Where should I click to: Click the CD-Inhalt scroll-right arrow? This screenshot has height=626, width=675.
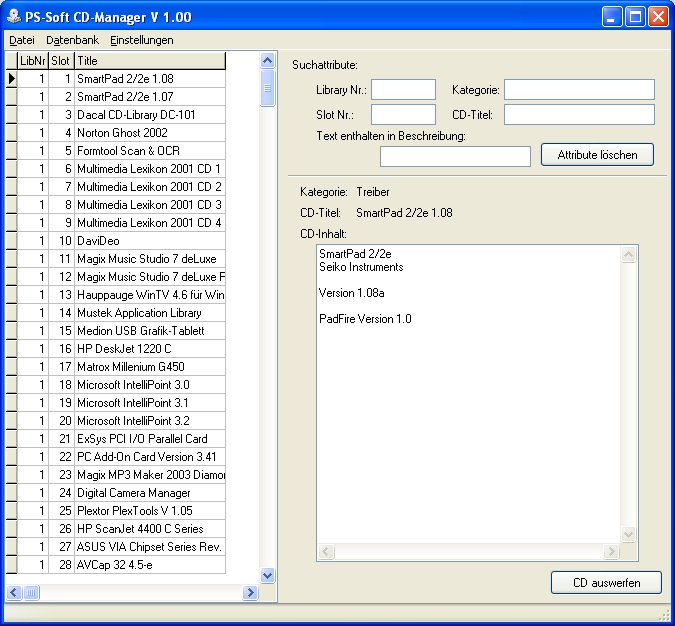(611, 551)
